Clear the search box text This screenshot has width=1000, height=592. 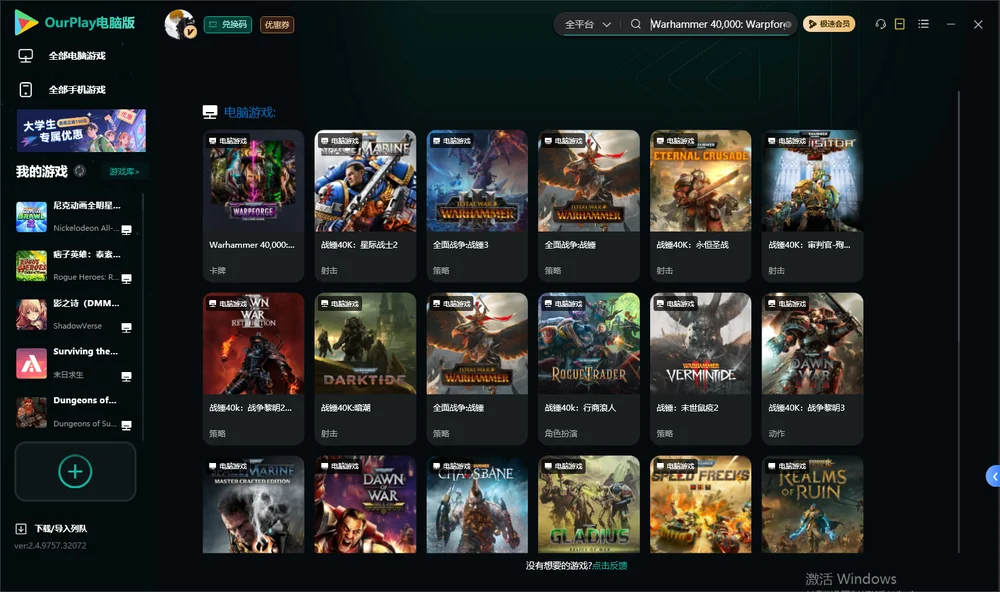pos(788,24)
